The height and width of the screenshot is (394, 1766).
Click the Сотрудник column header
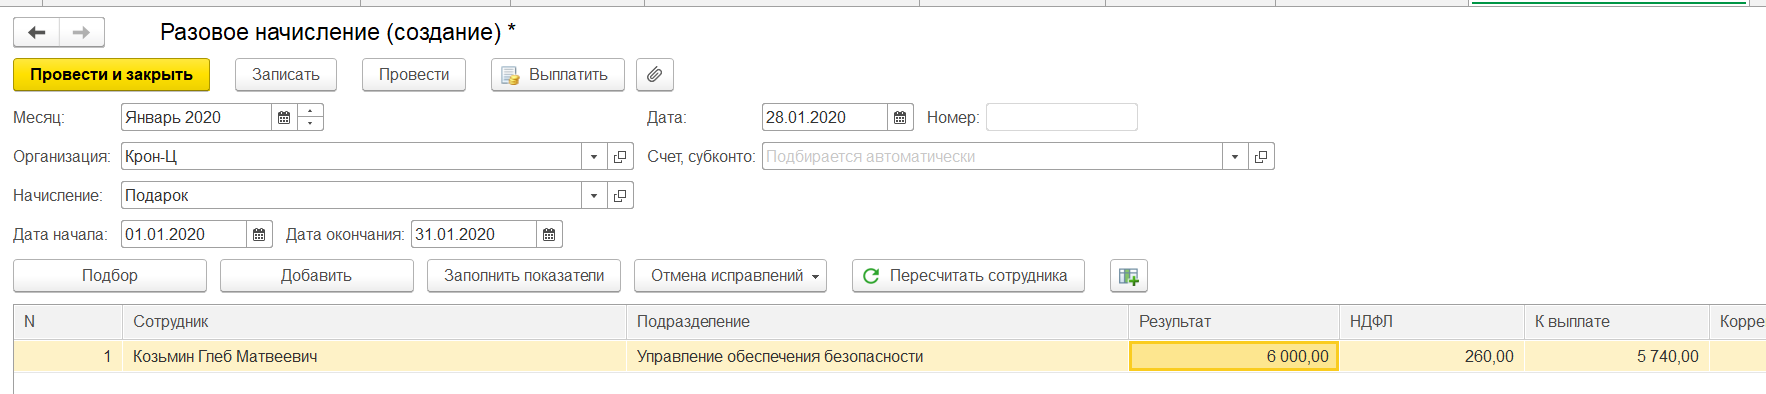point(374,322)
